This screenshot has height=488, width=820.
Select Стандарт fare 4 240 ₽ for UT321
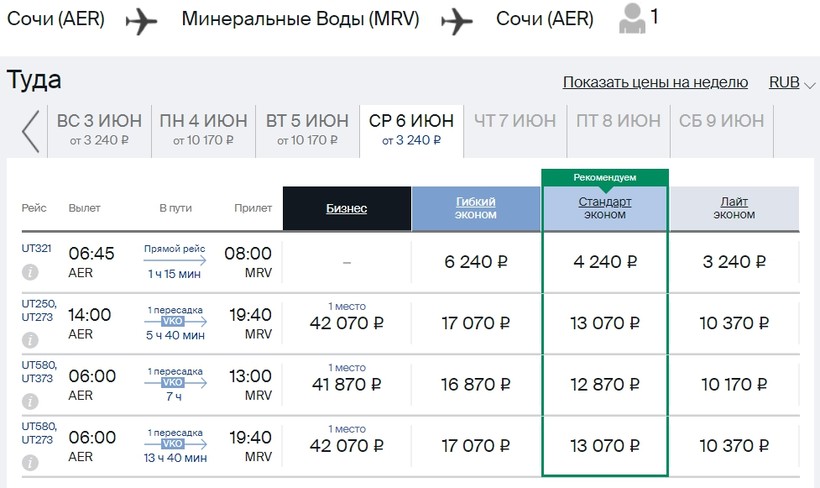(x=604, y=263)
